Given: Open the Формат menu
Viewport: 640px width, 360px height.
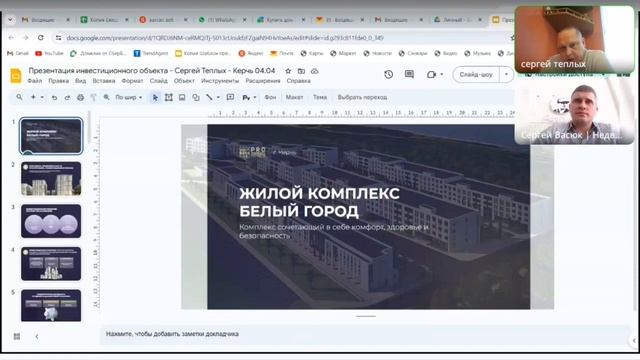Looking at the screenshot, I should [132, 81].
